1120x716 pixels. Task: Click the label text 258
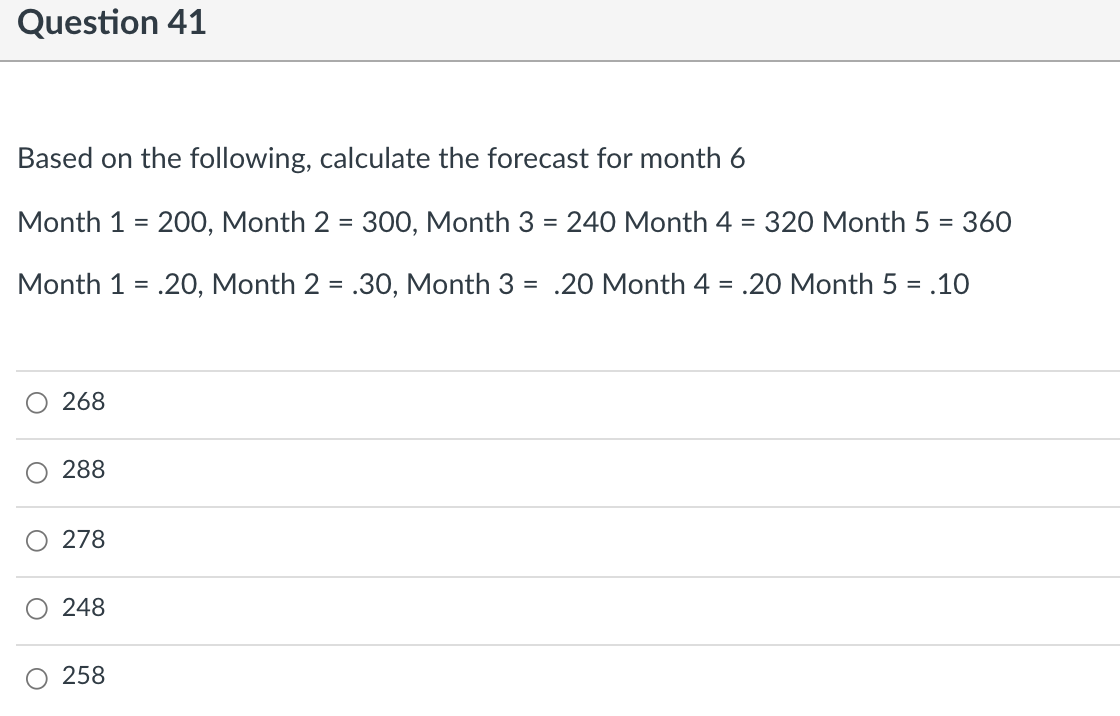(x=84, y=676)
